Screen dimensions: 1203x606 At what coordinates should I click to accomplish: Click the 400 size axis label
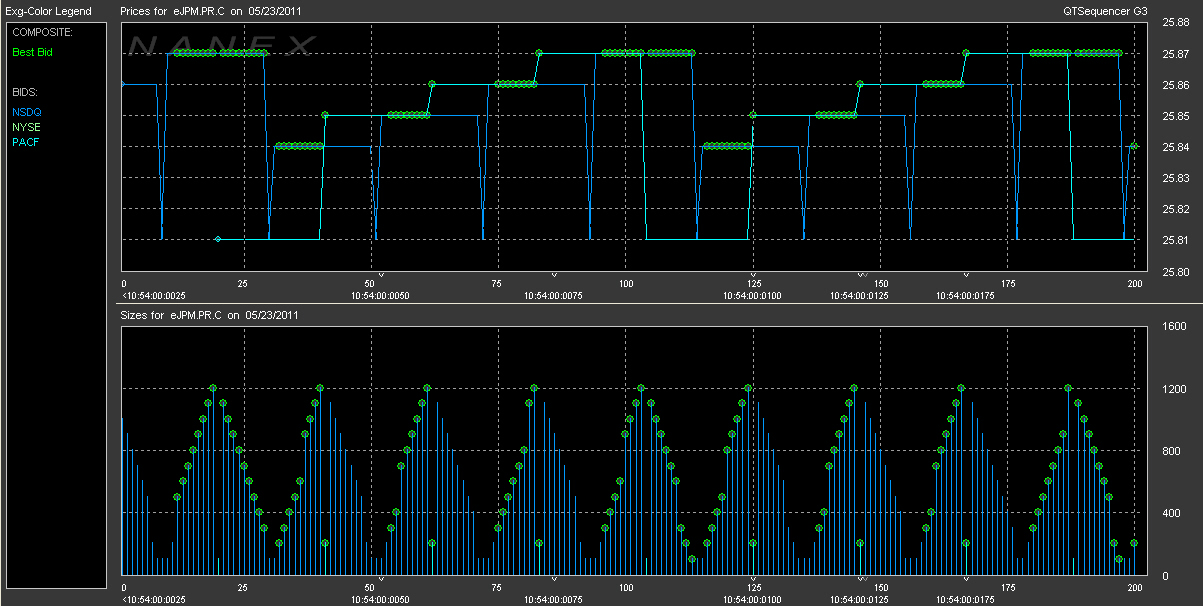click(x=1170, y=514)
